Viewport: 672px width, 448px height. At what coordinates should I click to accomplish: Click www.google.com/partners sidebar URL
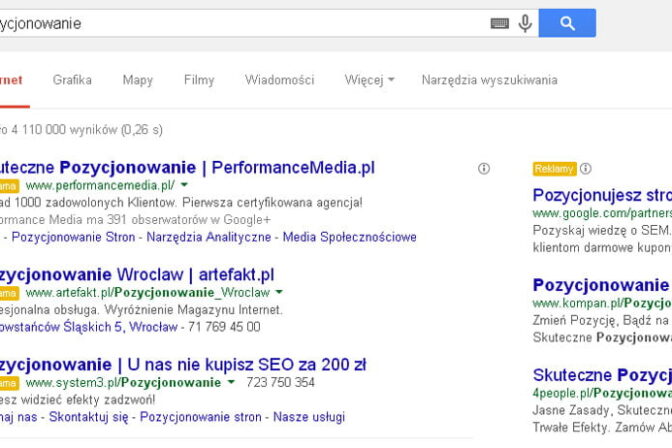602,213
